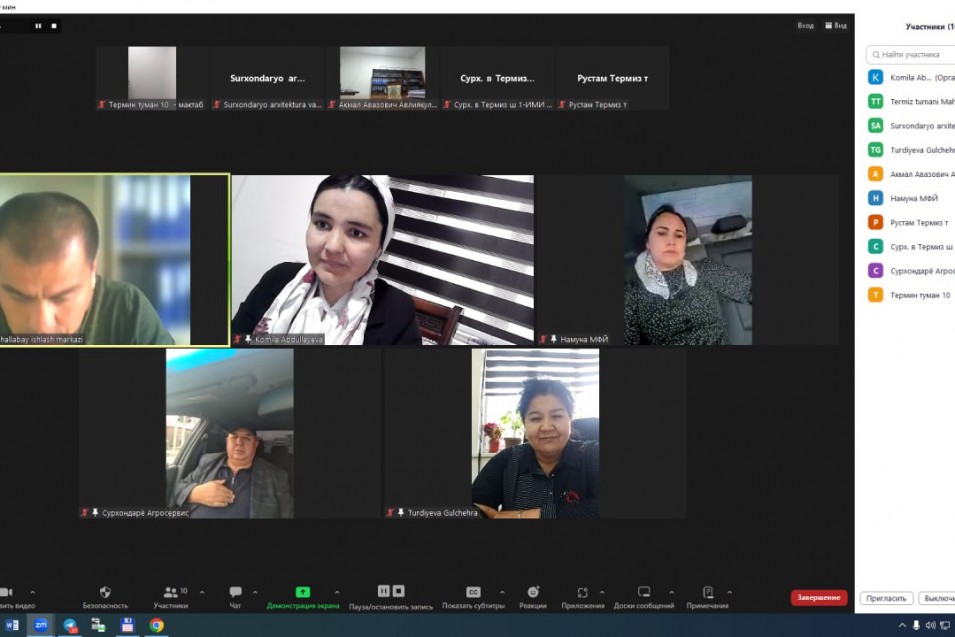Select the Сурхондарё Агросервис video tile
The image size is (955, 637).
click(x=230, y=434)
